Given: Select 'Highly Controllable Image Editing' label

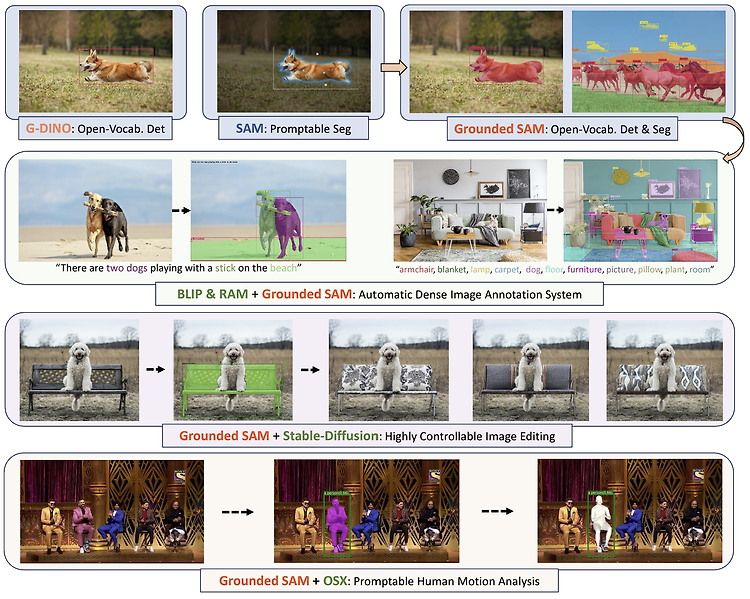Looking at the screenshot, I should point(470,436).
